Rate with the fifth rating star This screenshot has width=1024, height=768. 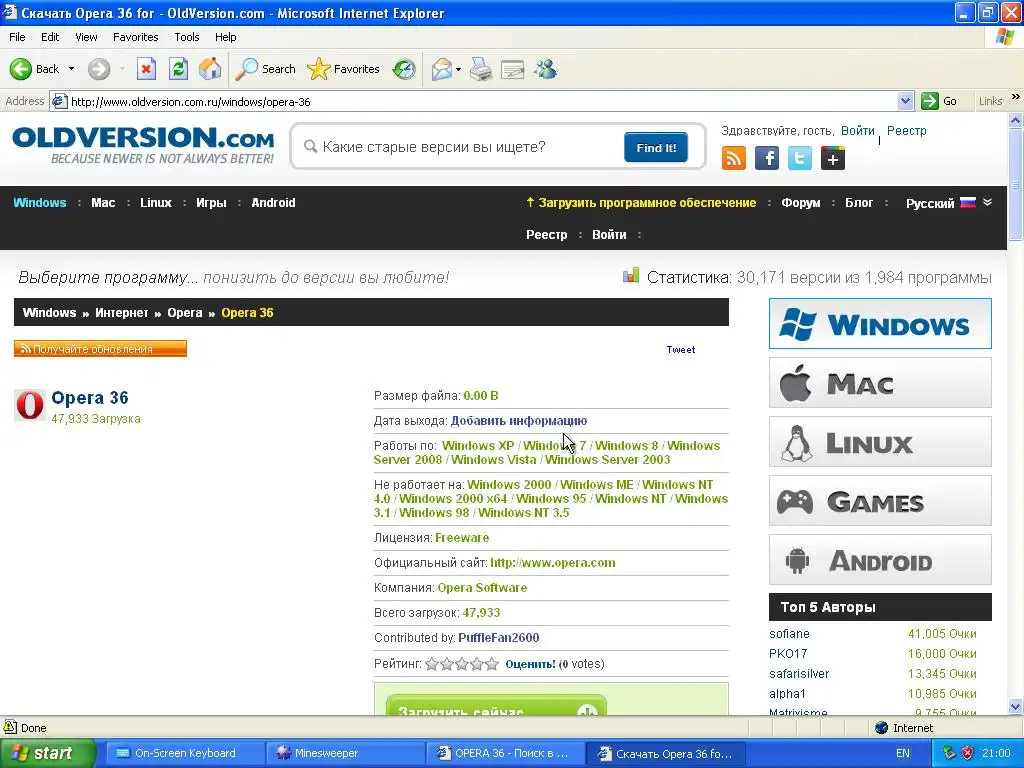point(492,664)
